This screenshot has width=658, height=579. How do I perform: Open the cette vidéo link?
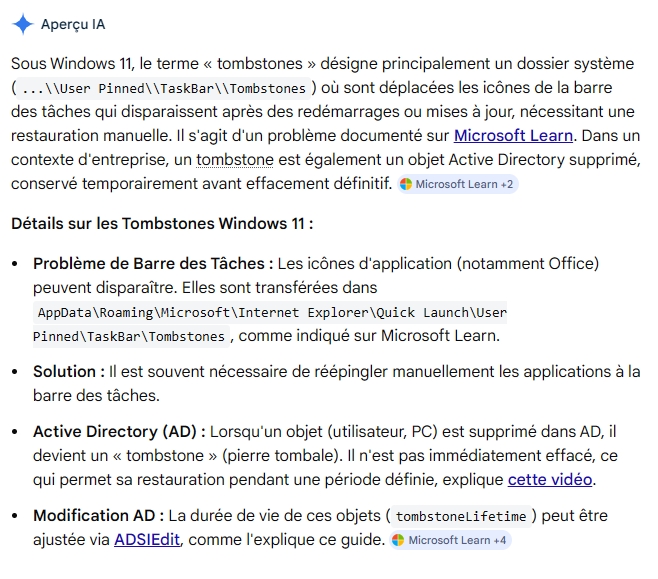pyautogui.click(x=550, y=480)
